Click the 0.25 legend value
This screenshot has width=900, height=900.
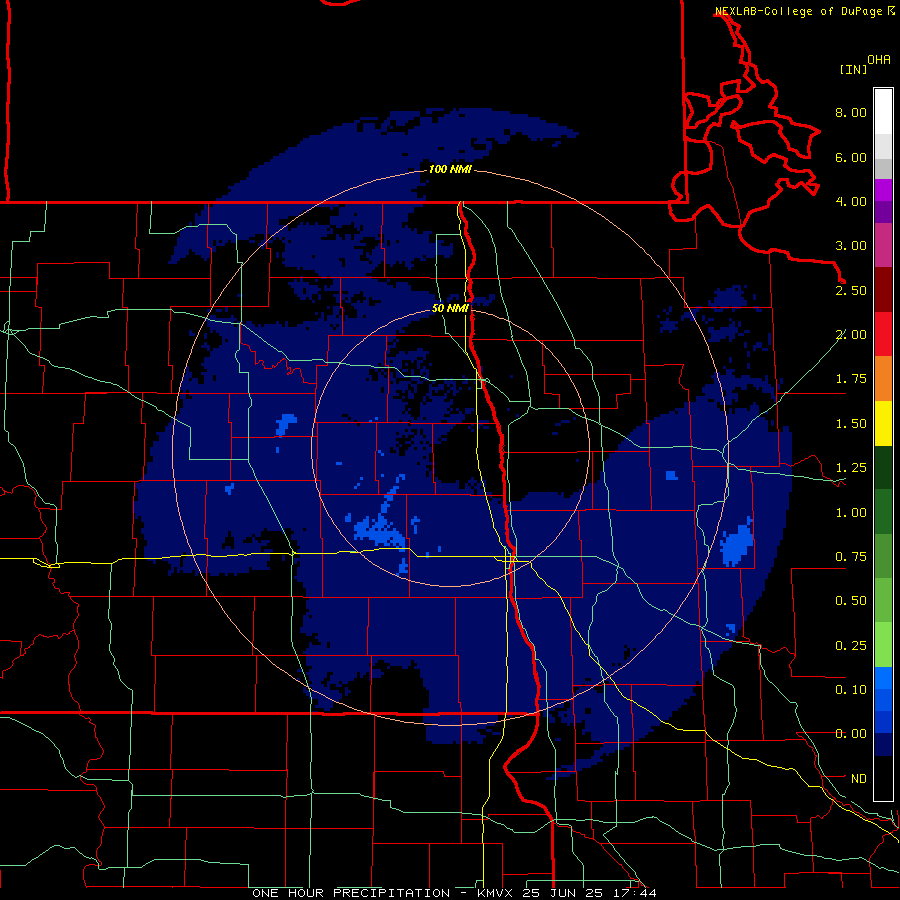point(851,645)
